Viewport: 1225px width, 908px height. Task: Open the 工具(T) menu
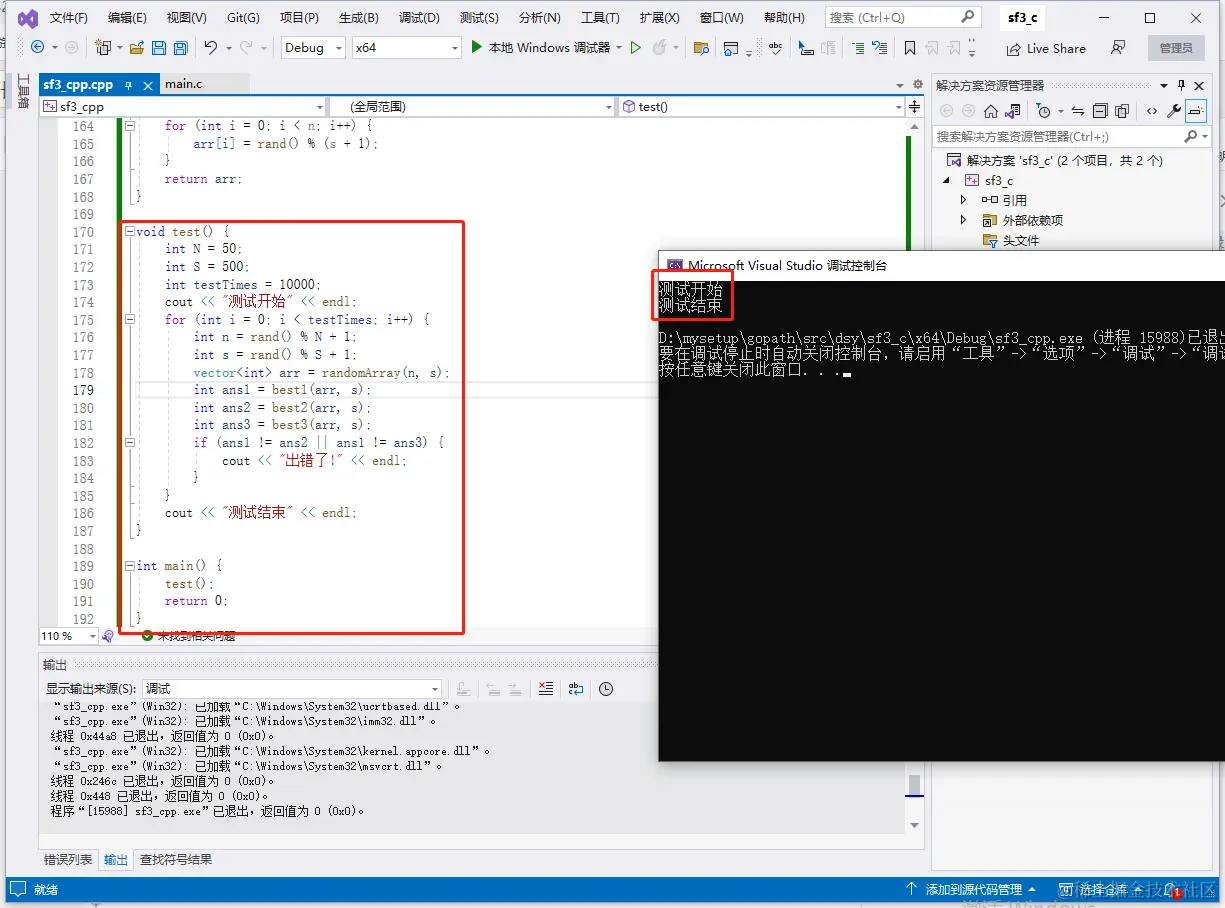tap(600, 17)
